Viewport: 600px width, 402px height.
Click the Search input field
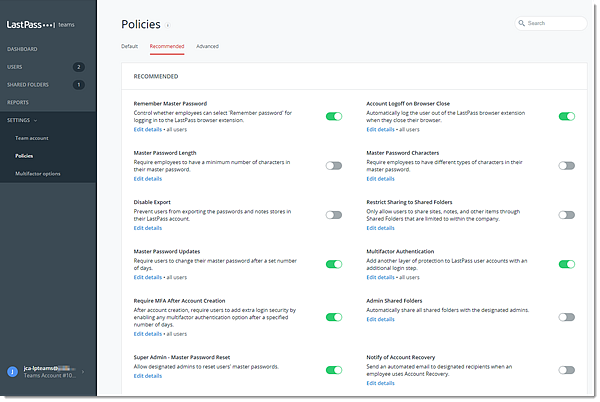coord(551,23)
